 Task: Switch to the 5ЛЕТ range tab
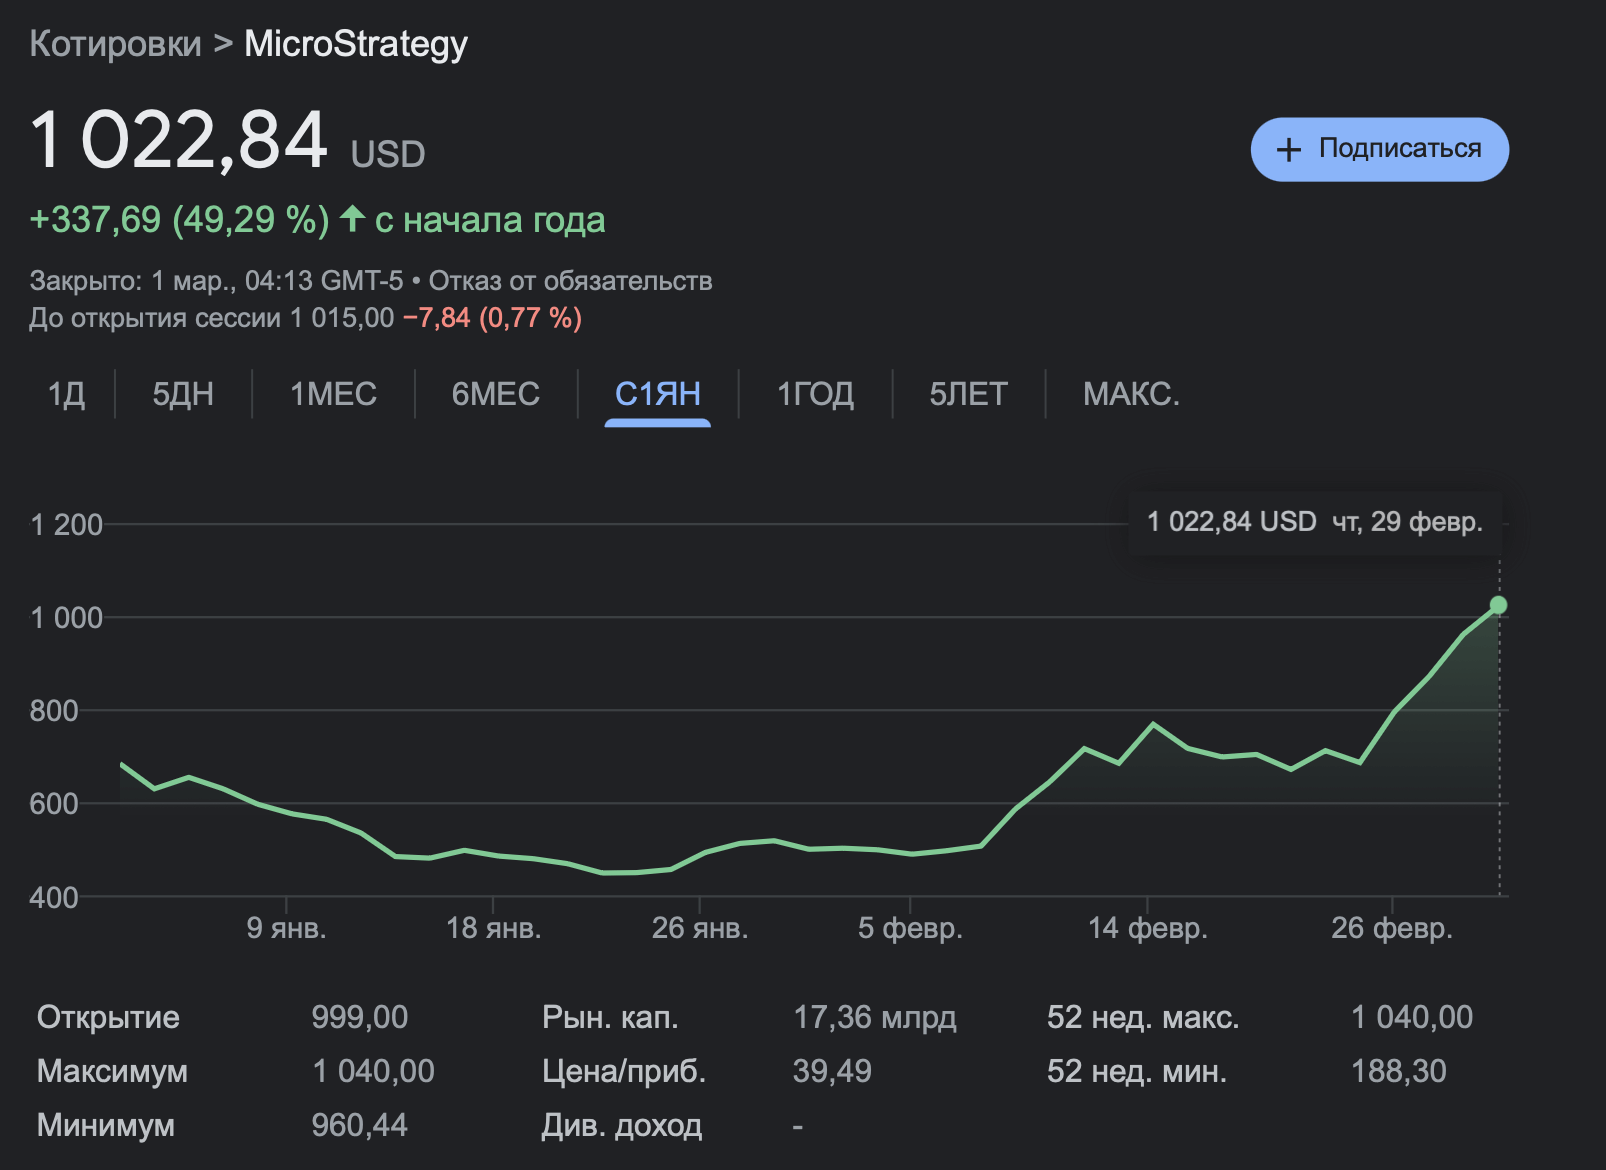pos(968,394)
